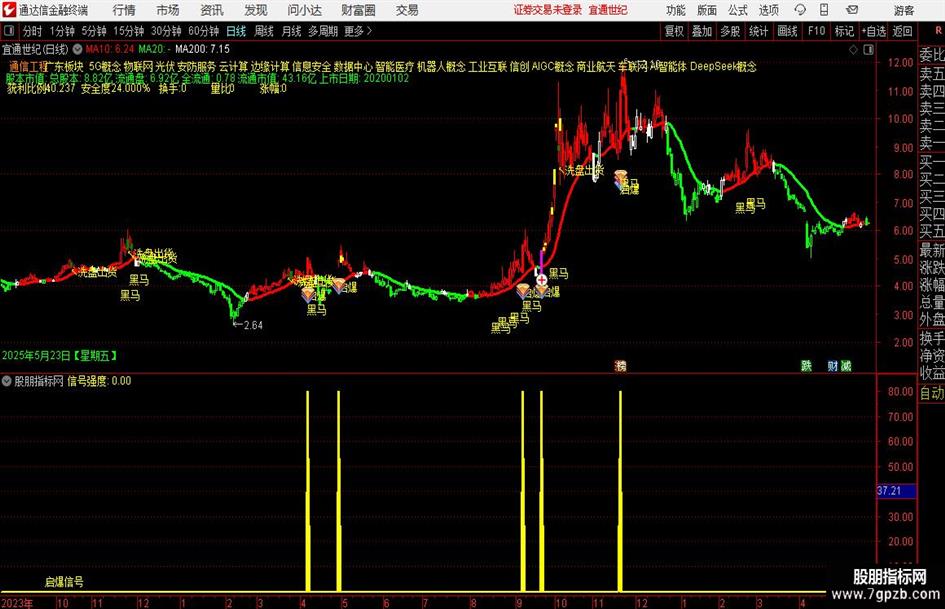This screenshot has width=945, height=609.
Task: Click the DeepSeek概念 concept tag
Action: pyautogui.click(x=723, y=66)
